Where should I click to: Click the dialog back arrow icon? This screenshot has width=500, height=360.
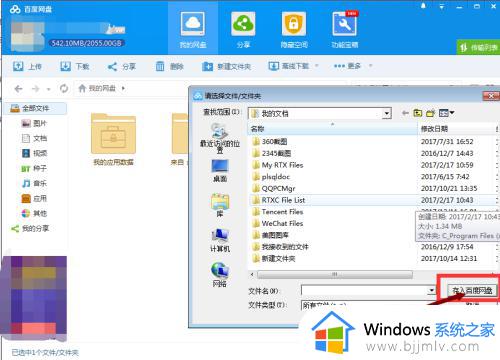pos(405,113)
